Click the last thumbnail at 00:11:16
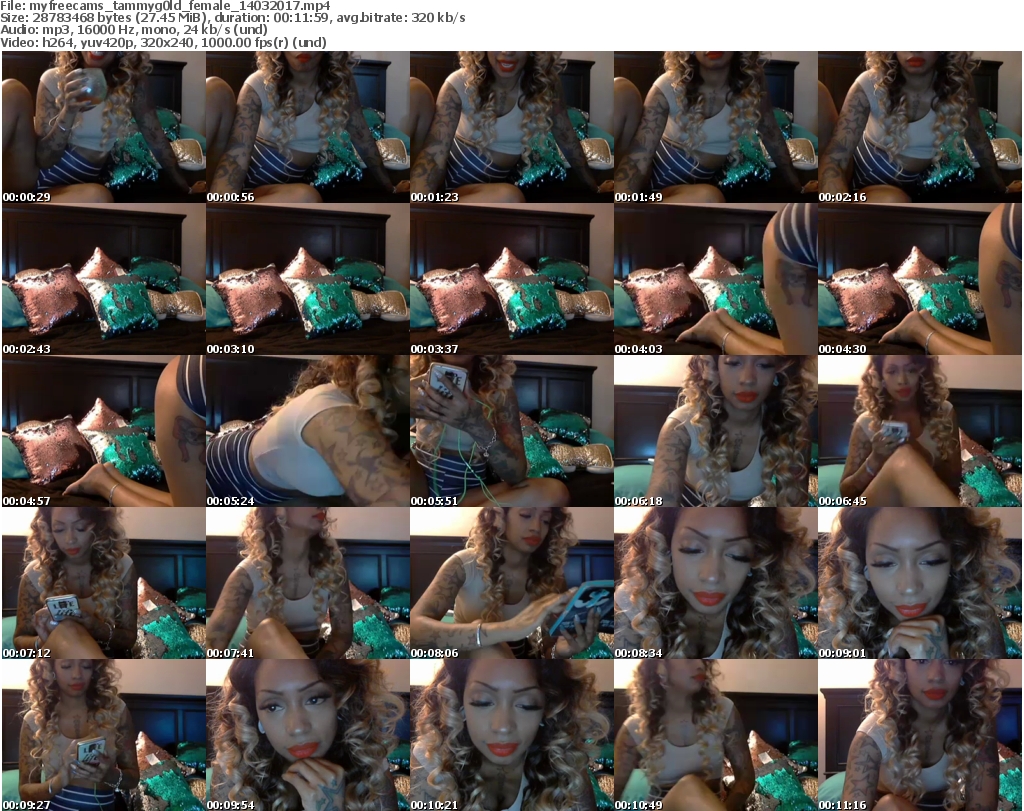 [920, 735]
